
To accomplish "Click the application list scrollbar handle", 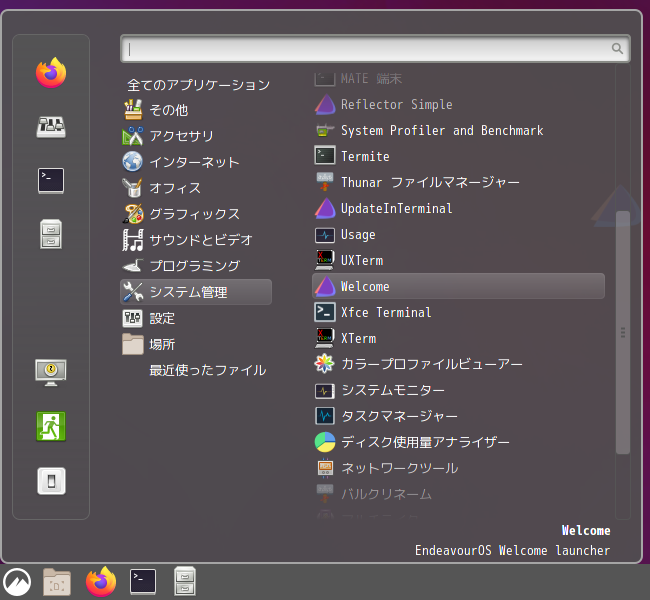I will (x=623, y=333).
